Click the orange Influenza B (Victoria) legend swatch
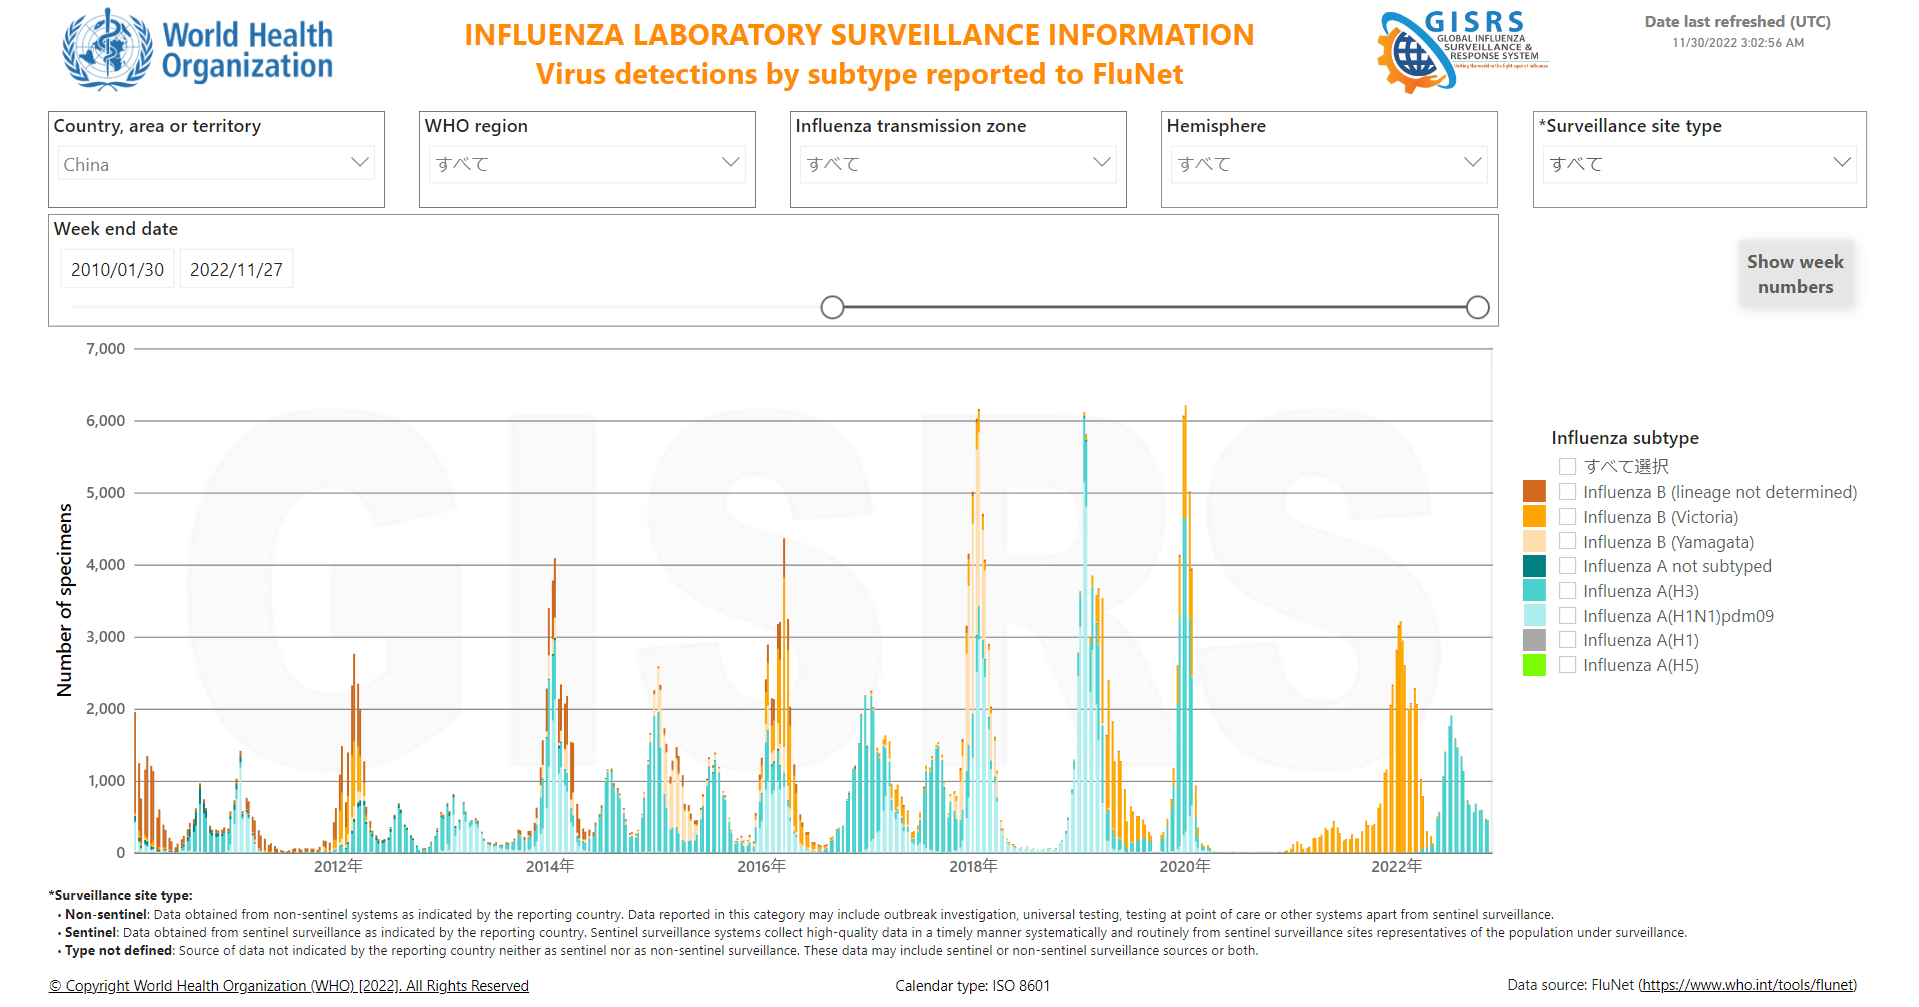1919x1007 pixels. click(x=1534, y=517)
